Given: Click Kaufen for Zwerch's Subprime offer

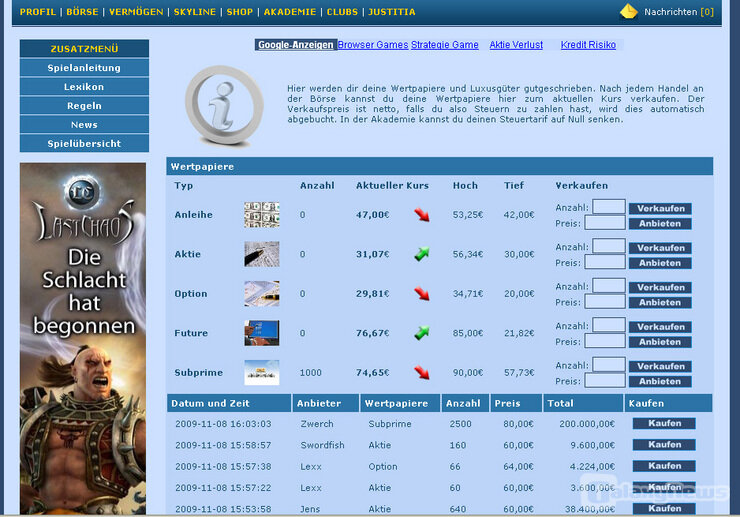Looking at the screenshot, I should click(664, 423).
